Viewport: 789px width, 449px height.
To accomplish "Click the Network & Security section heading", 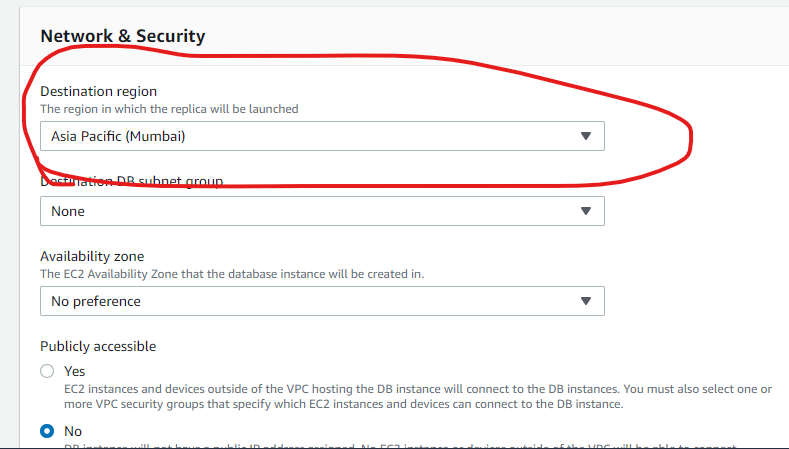I will pyautogui.click(x=122, y=36).
